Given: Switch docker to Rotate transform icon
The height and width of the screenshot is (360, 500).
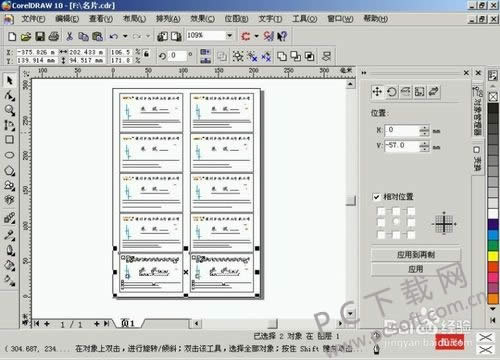Looking at the screenshot, I should pos(392,91).
